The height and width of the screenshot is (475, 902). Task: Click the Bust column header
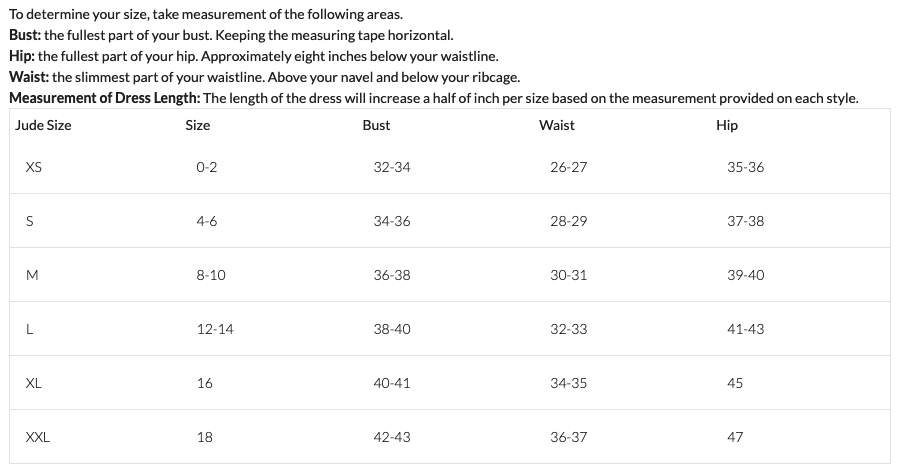[376, 125]
